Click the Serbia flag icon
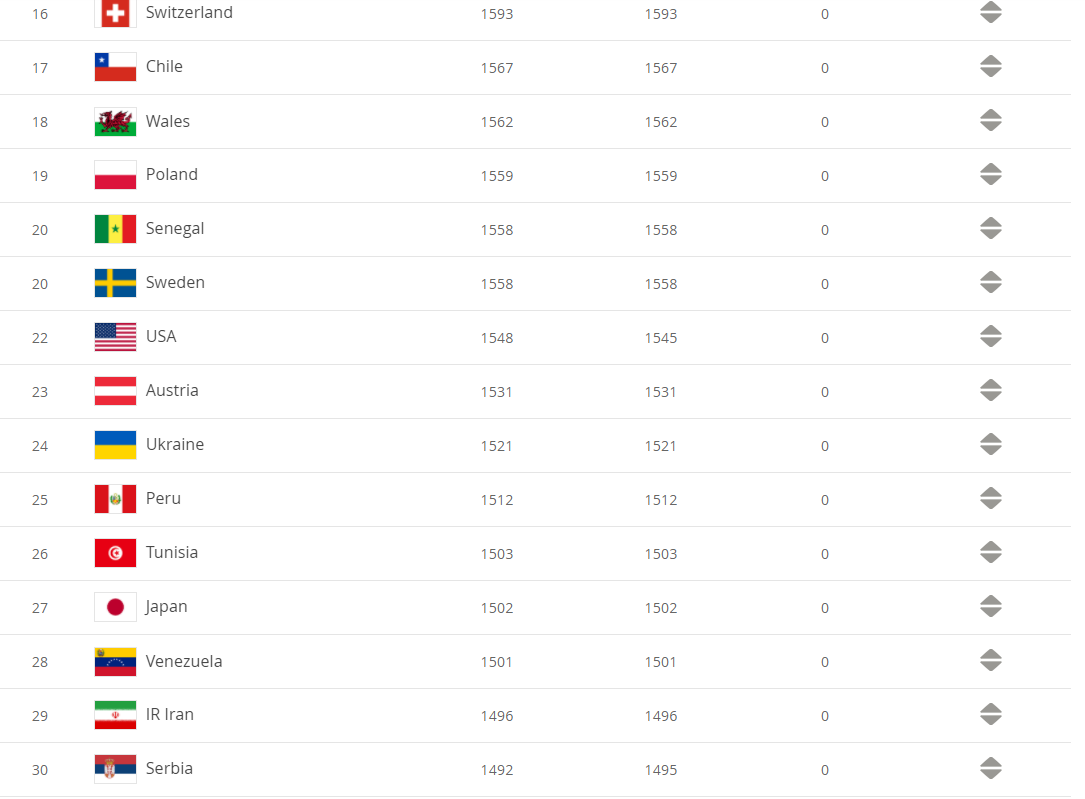Screen dimensions: 1085x799 click(114, 768)
